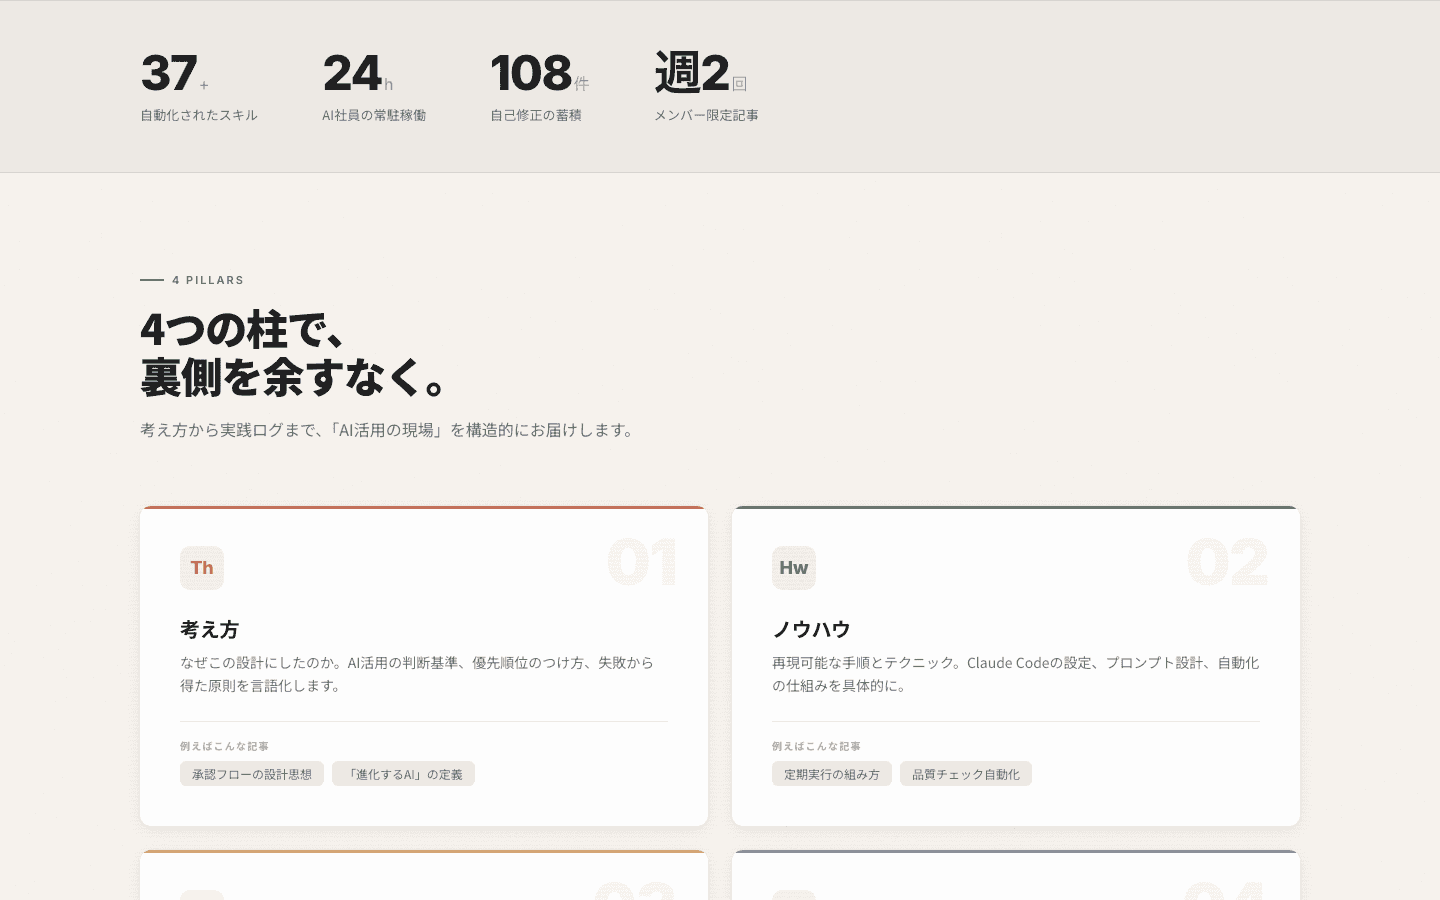Click 例えばこんな記事 label in 考え方 card
The height and width of the screenshot is (900, 1440).
click(x=225, y=746)
